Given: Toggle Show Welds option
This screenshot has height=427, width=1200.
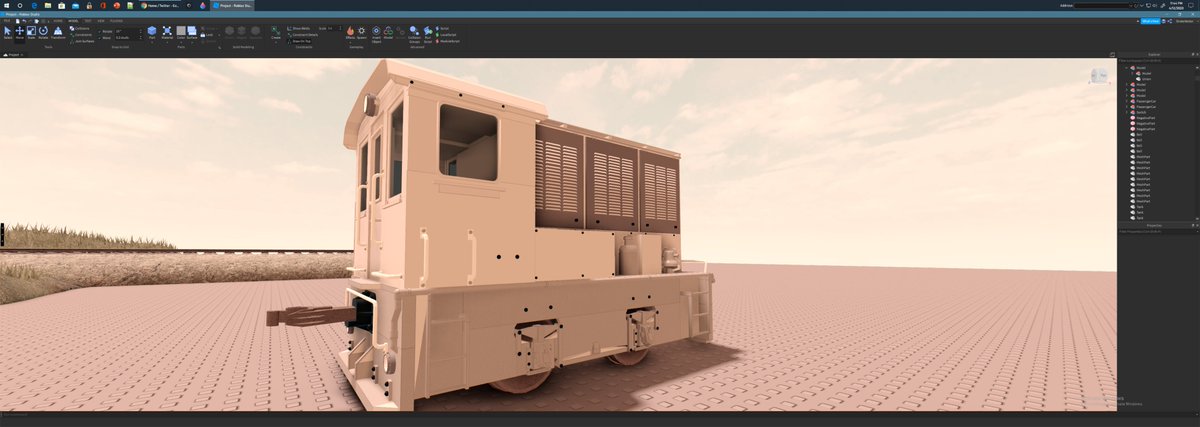Looking at the screenshot, I should [x=297, y=28].
